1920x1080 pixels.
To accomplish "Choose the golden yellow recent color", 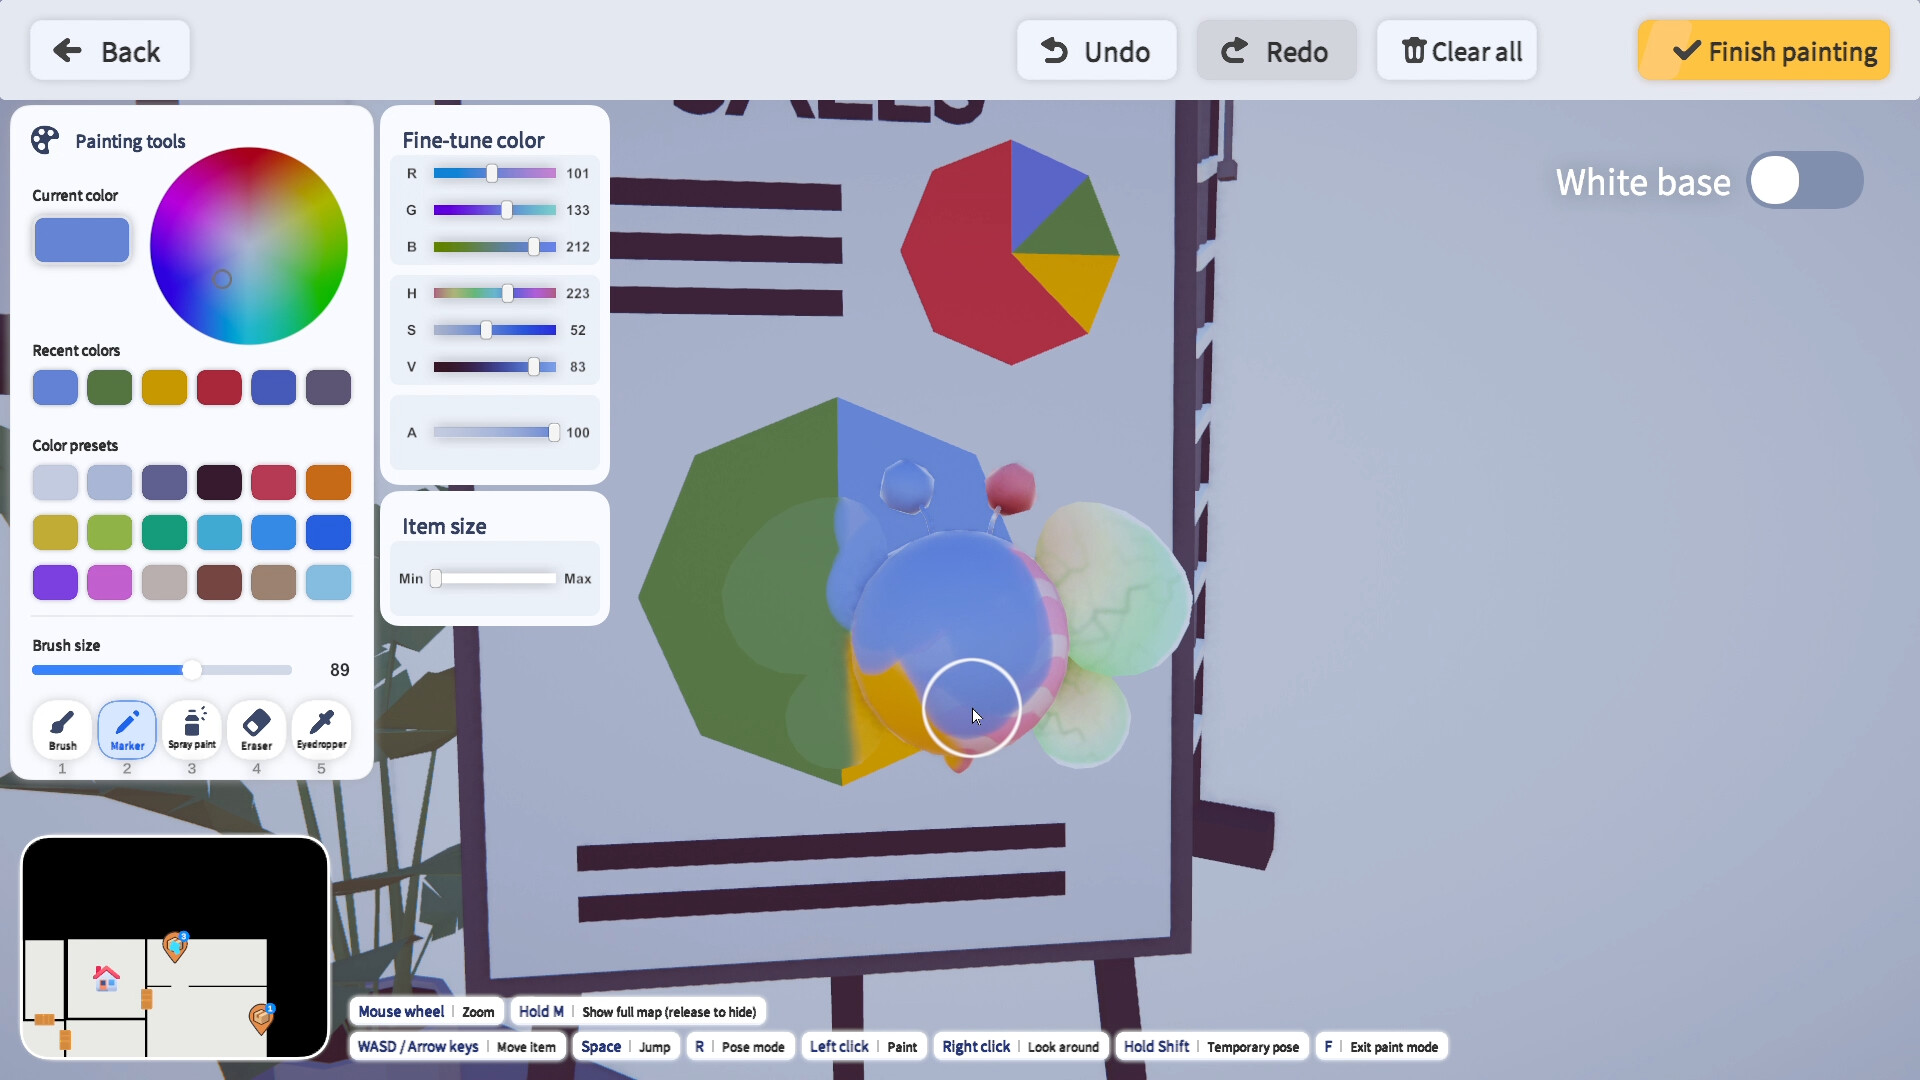I will (164, 388).
